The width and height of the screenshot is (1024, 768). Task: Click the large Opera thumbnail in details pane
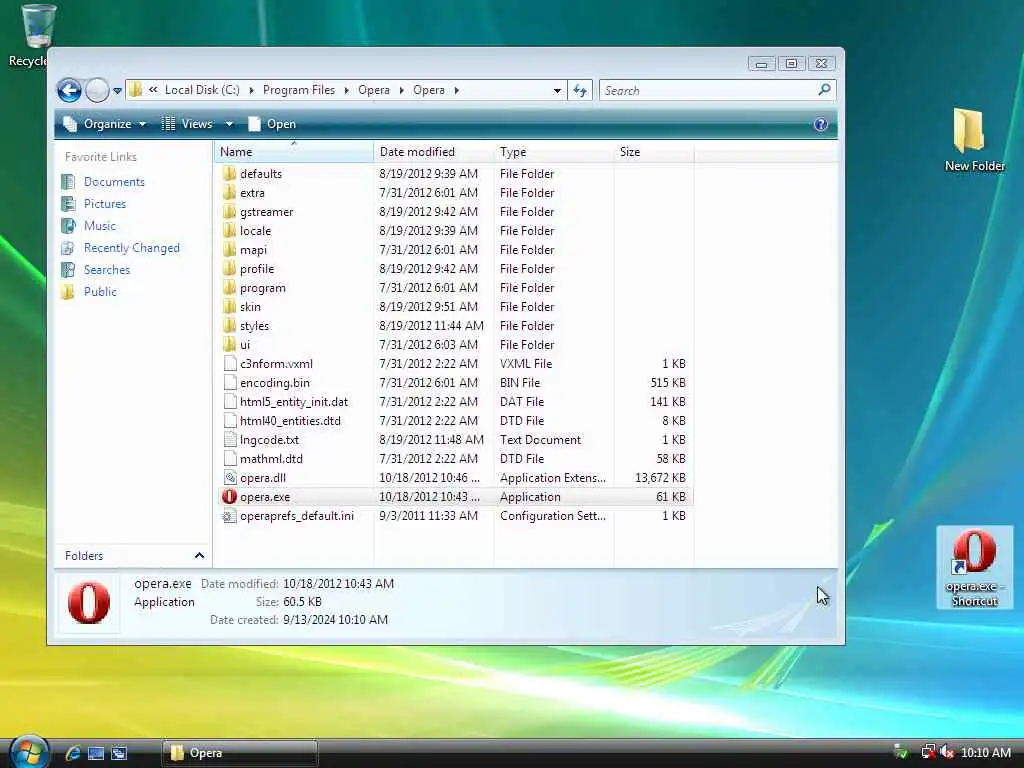(89, 602)
